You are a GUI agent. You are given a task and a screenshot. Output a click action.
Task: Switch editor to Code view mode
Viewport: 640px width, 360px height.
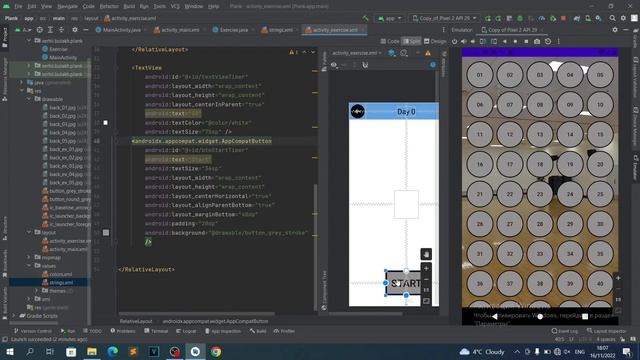point(390,41)
